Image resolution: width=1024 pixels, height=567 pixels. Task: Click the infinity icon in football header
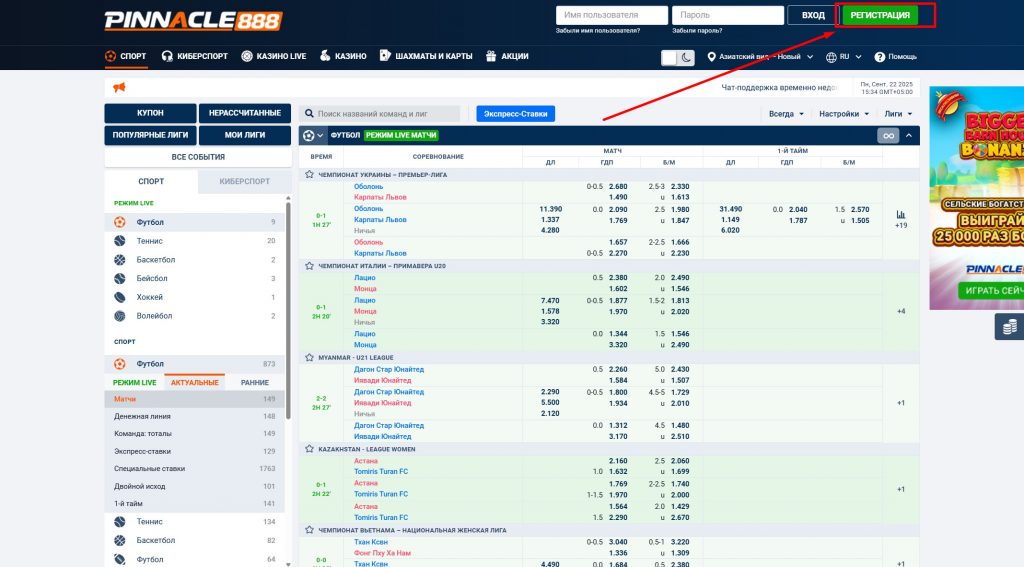coord(887,136)
